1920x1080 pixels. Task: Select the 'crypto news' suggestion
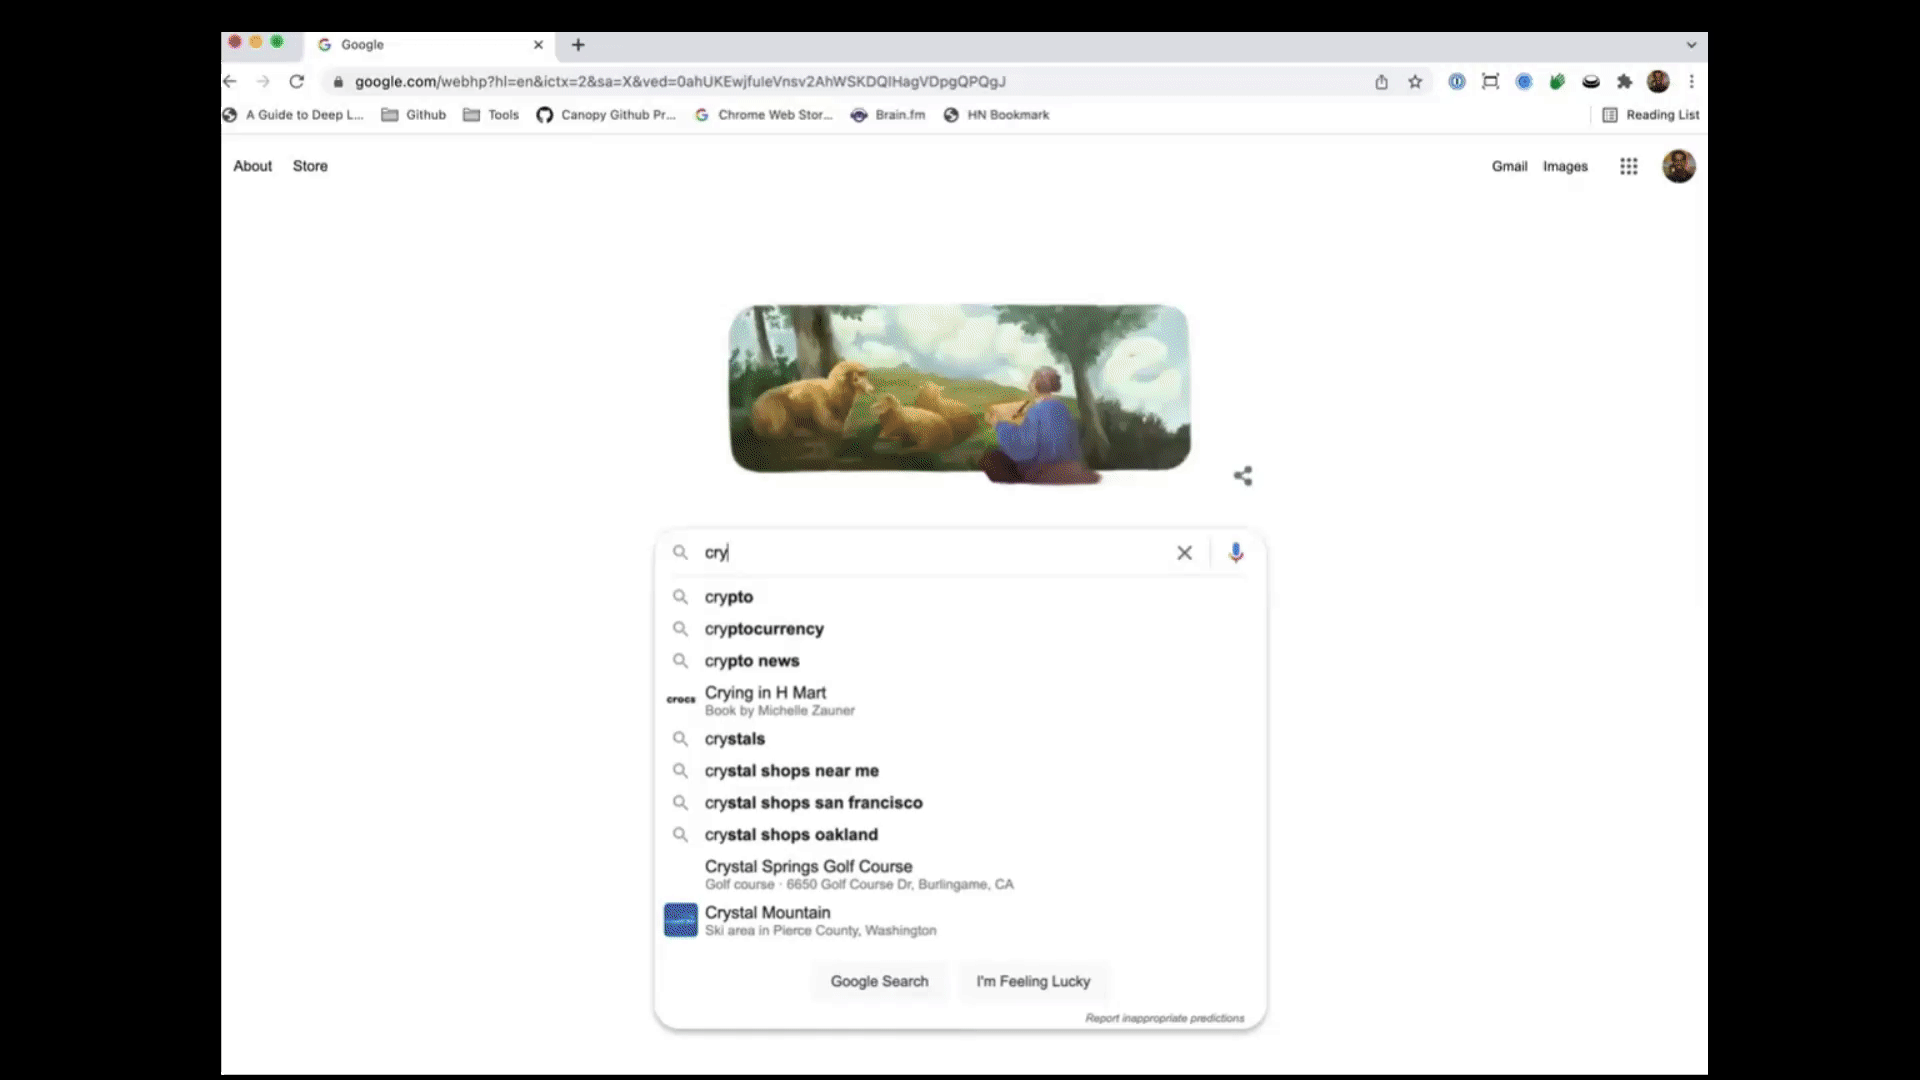960,661
